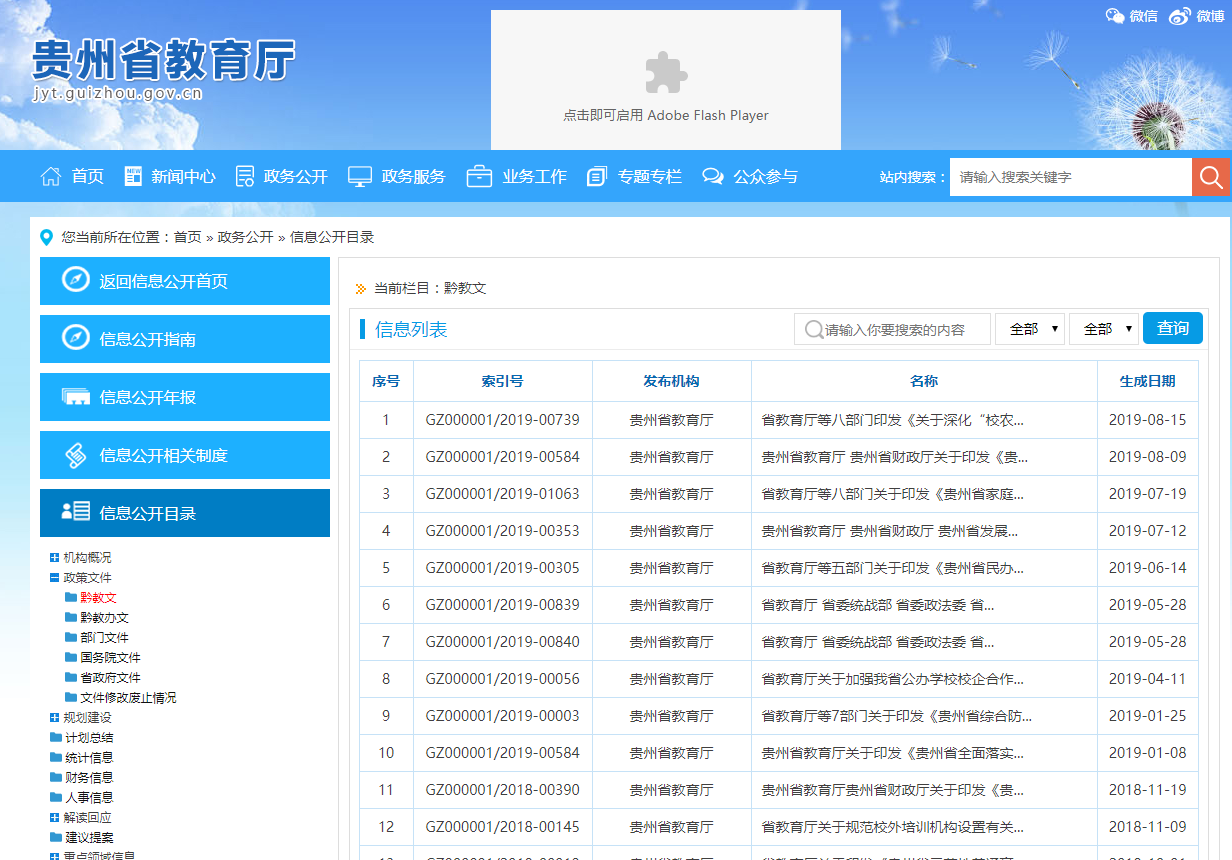Open the first 全部 dropdown filter
The height and width of the screenshot is (860, 1232).
tap(1029, 329)
